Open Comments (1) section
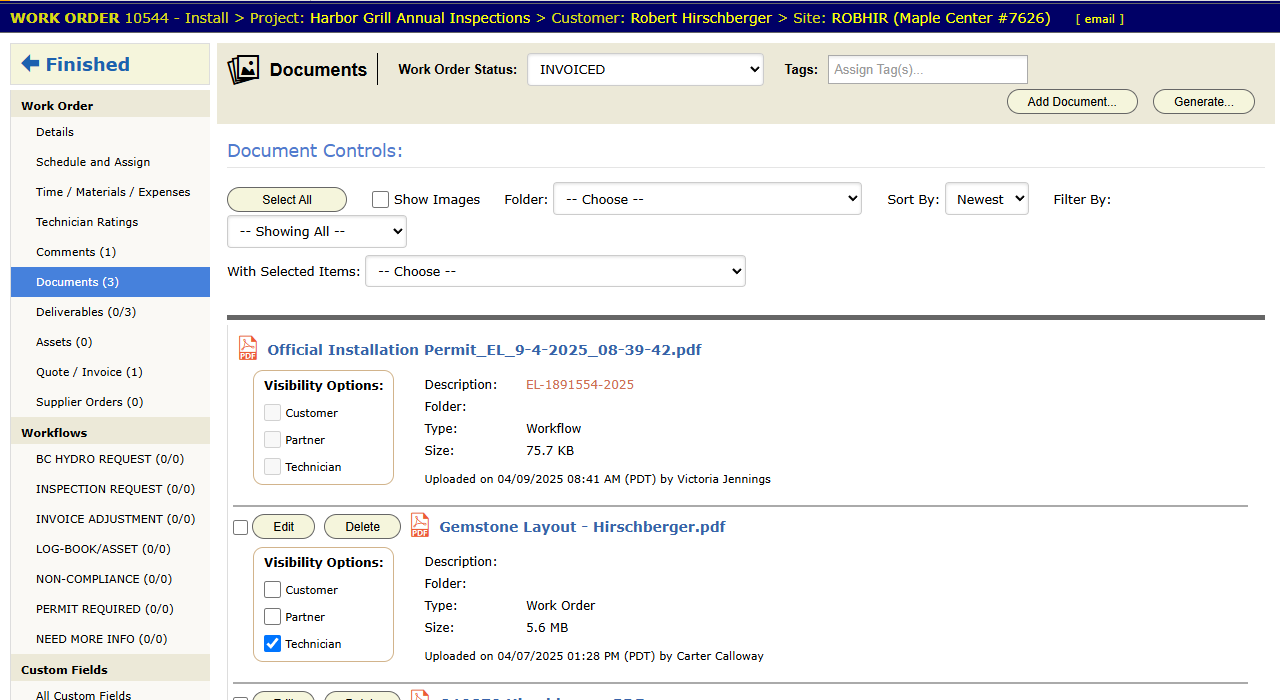1280x700 pixels. [110, 252]
